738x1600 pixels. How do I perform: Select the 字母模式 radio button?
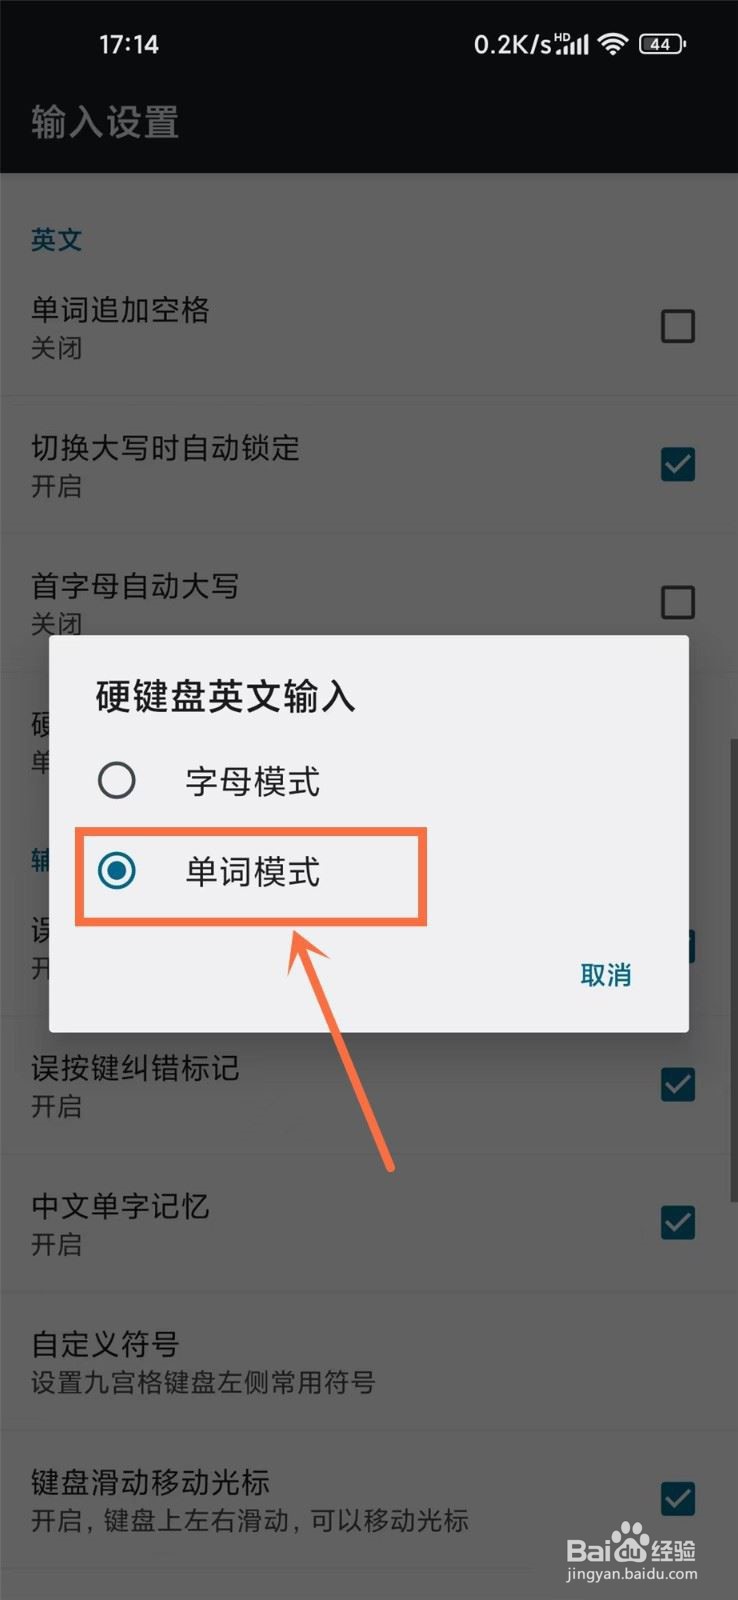pos(117,780)
